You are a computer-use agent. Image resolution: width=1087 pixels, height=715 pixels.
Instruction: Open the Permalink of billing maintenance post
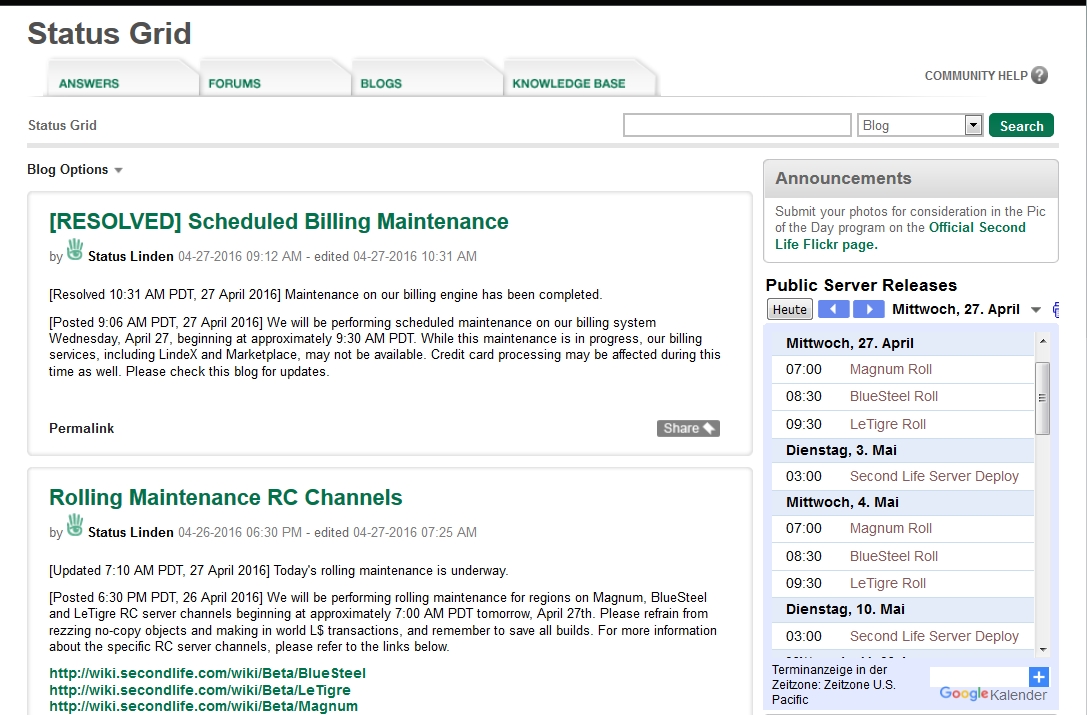point(81,429)
